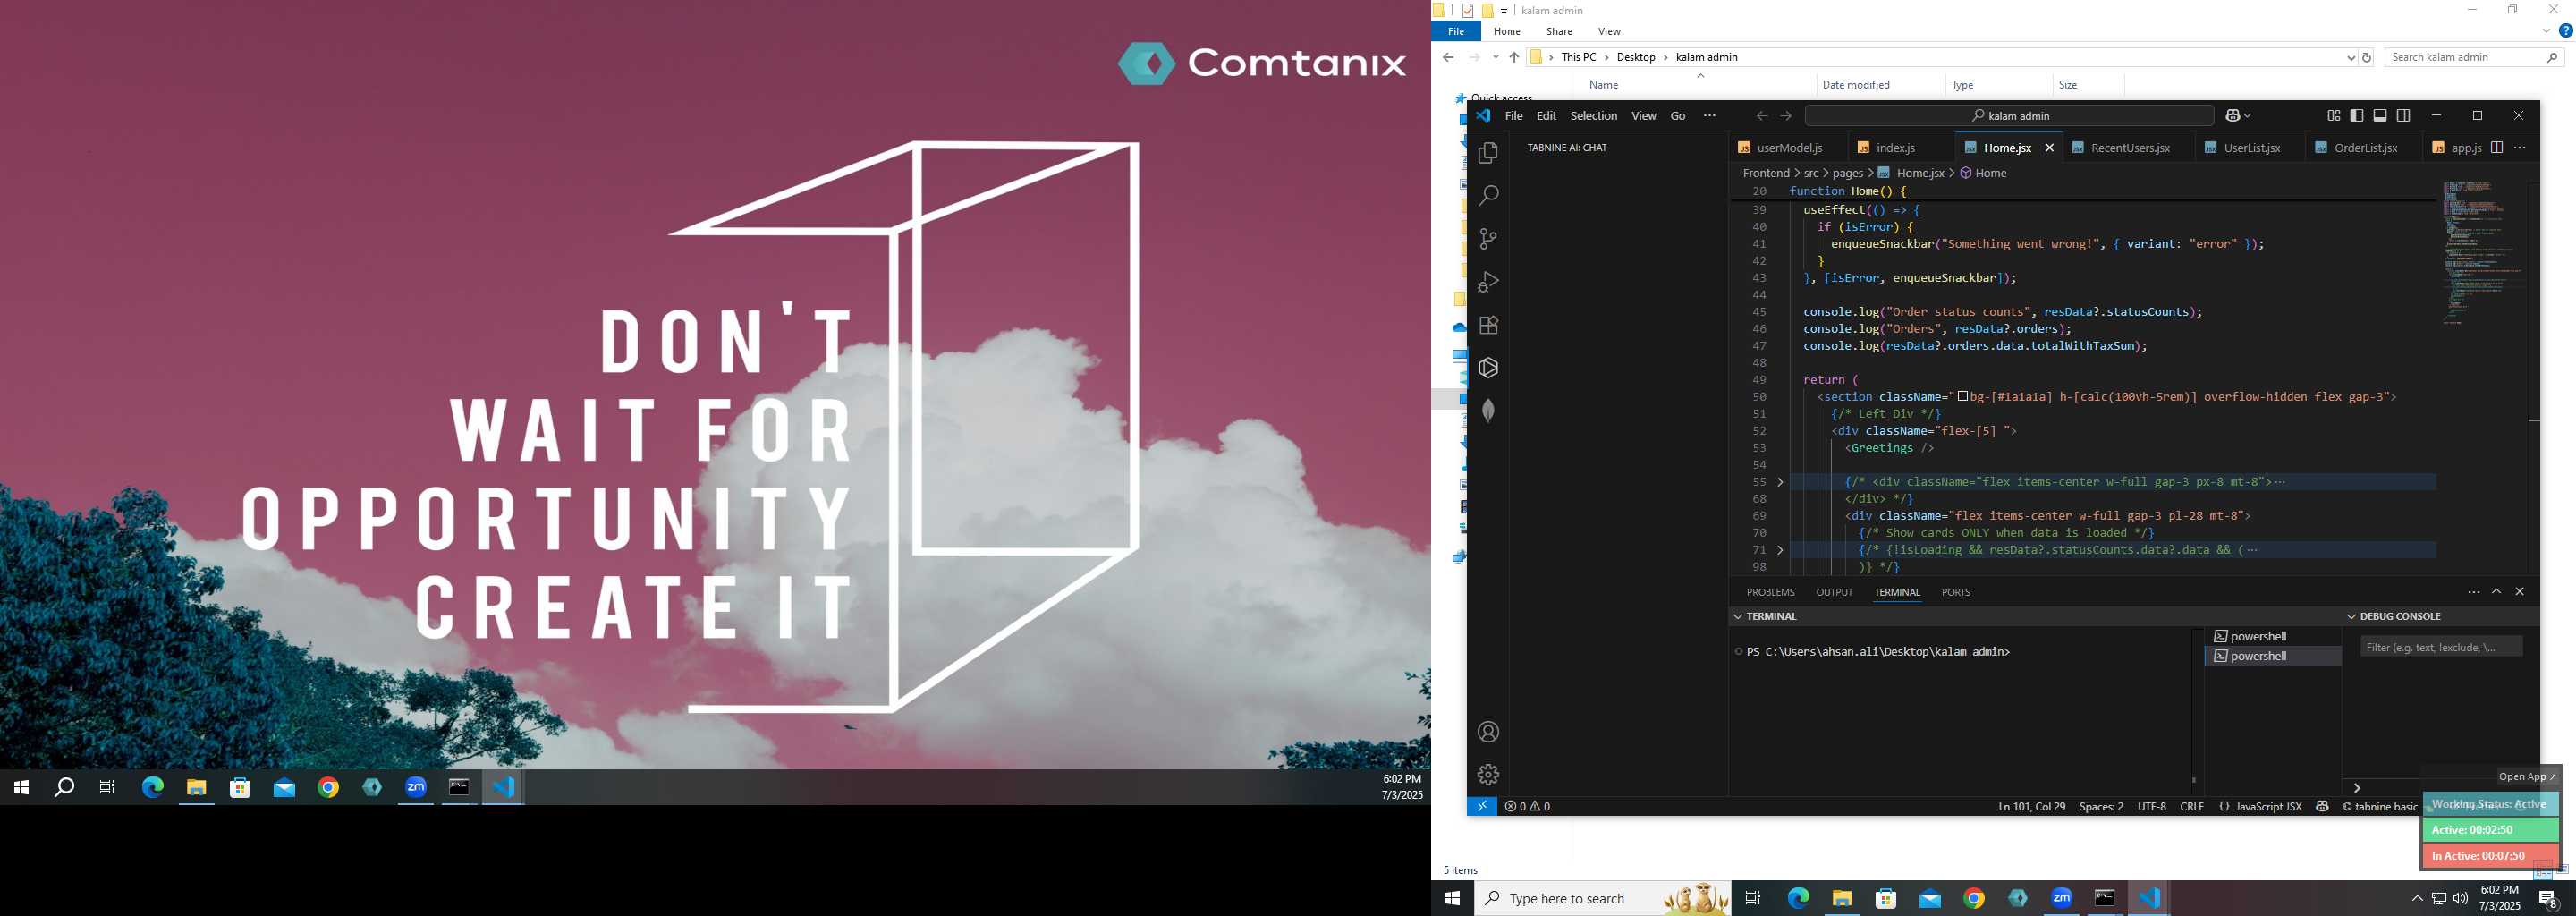The image size is (2576, 916).
Task: Open the File menu in VS Code
Action: pos(1514,116)
